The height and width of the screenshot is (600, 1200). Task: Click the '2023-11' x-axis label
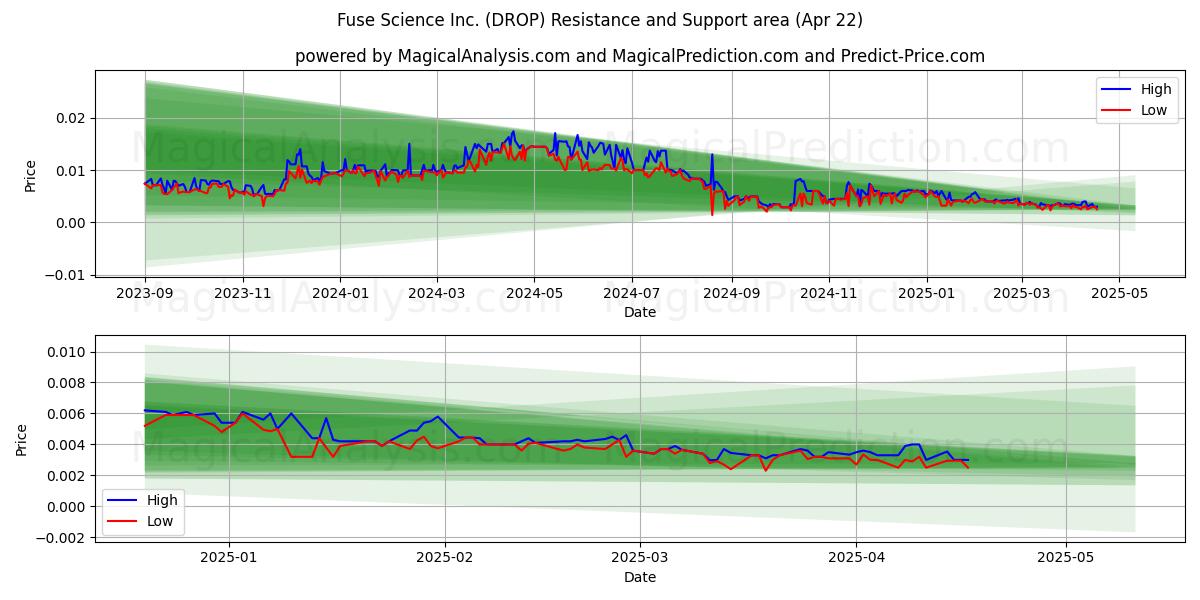[x=243, y=294]
